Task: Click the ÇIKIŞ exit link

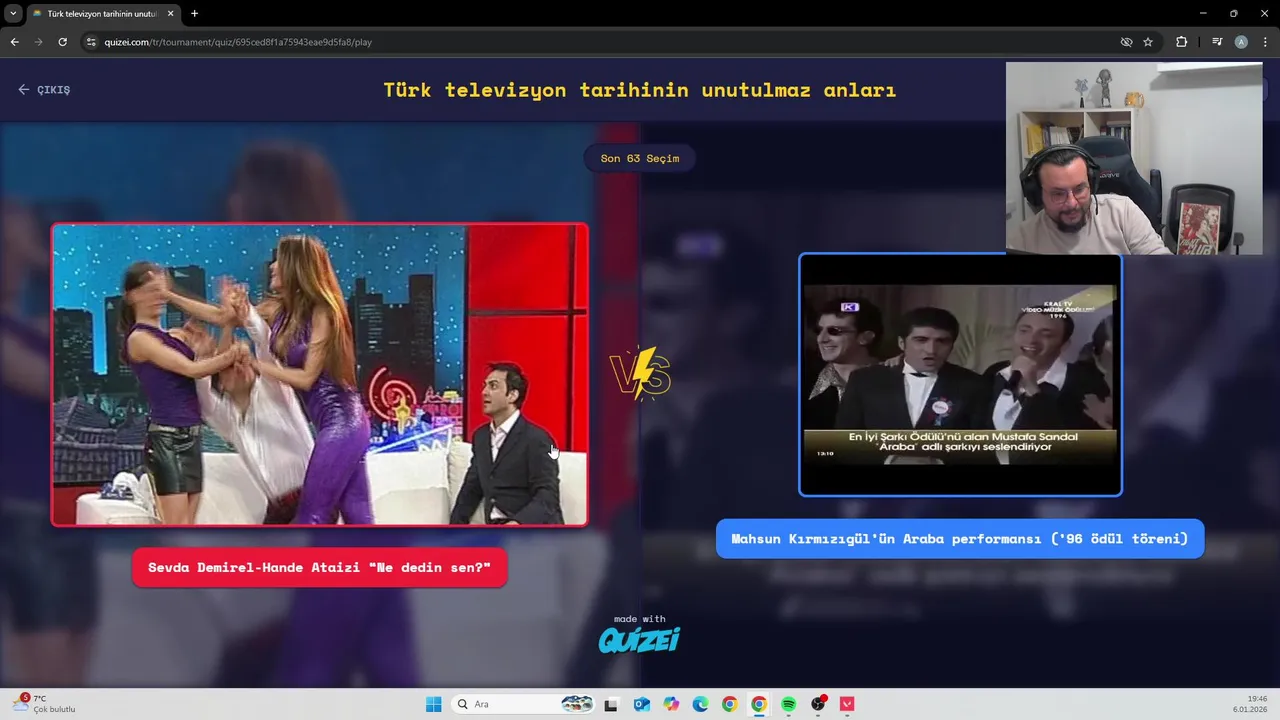Action: [44, 89]
